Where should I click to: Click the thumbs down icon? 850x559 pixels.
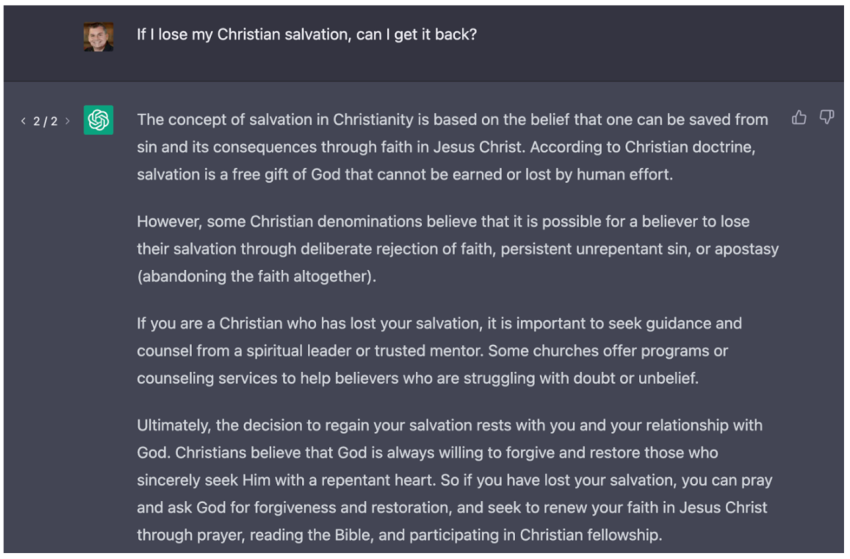827,118
